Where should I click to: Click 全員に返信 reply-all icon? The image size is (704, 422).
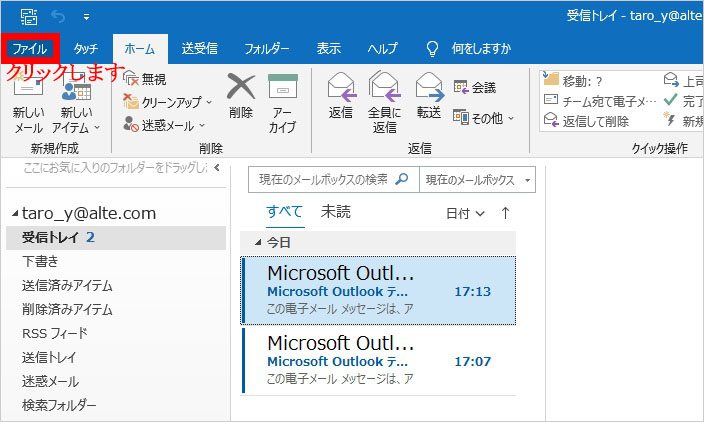[384, 86]
